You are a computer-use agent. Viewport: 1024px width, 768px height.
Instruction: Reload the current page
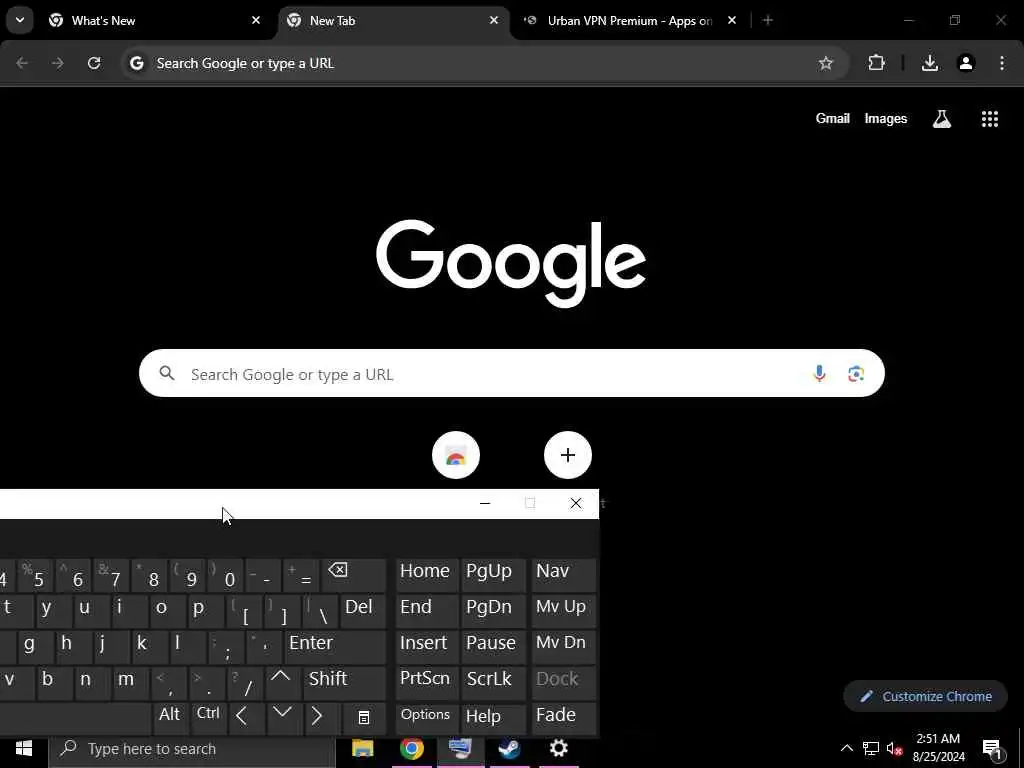pos(94,63)
